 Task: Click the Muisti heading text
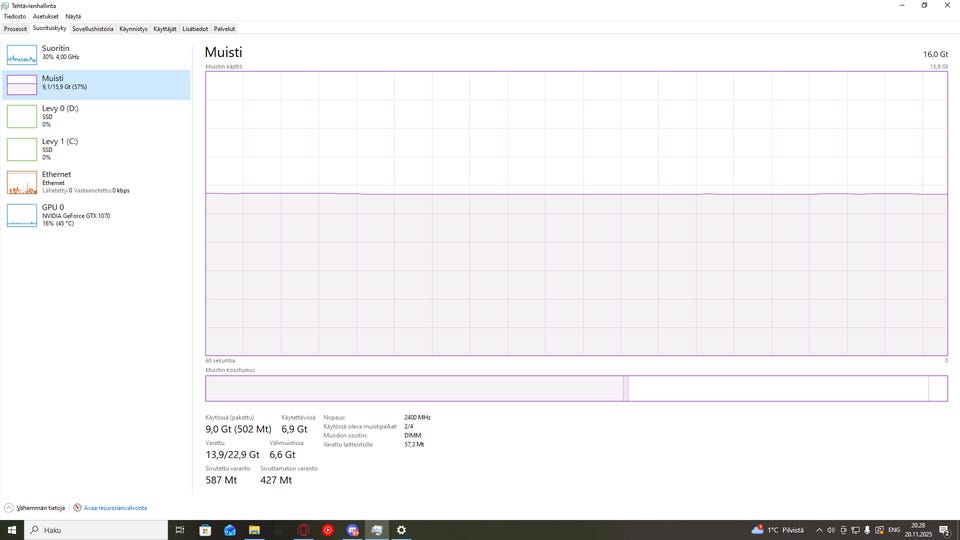(x=223, y=53)
